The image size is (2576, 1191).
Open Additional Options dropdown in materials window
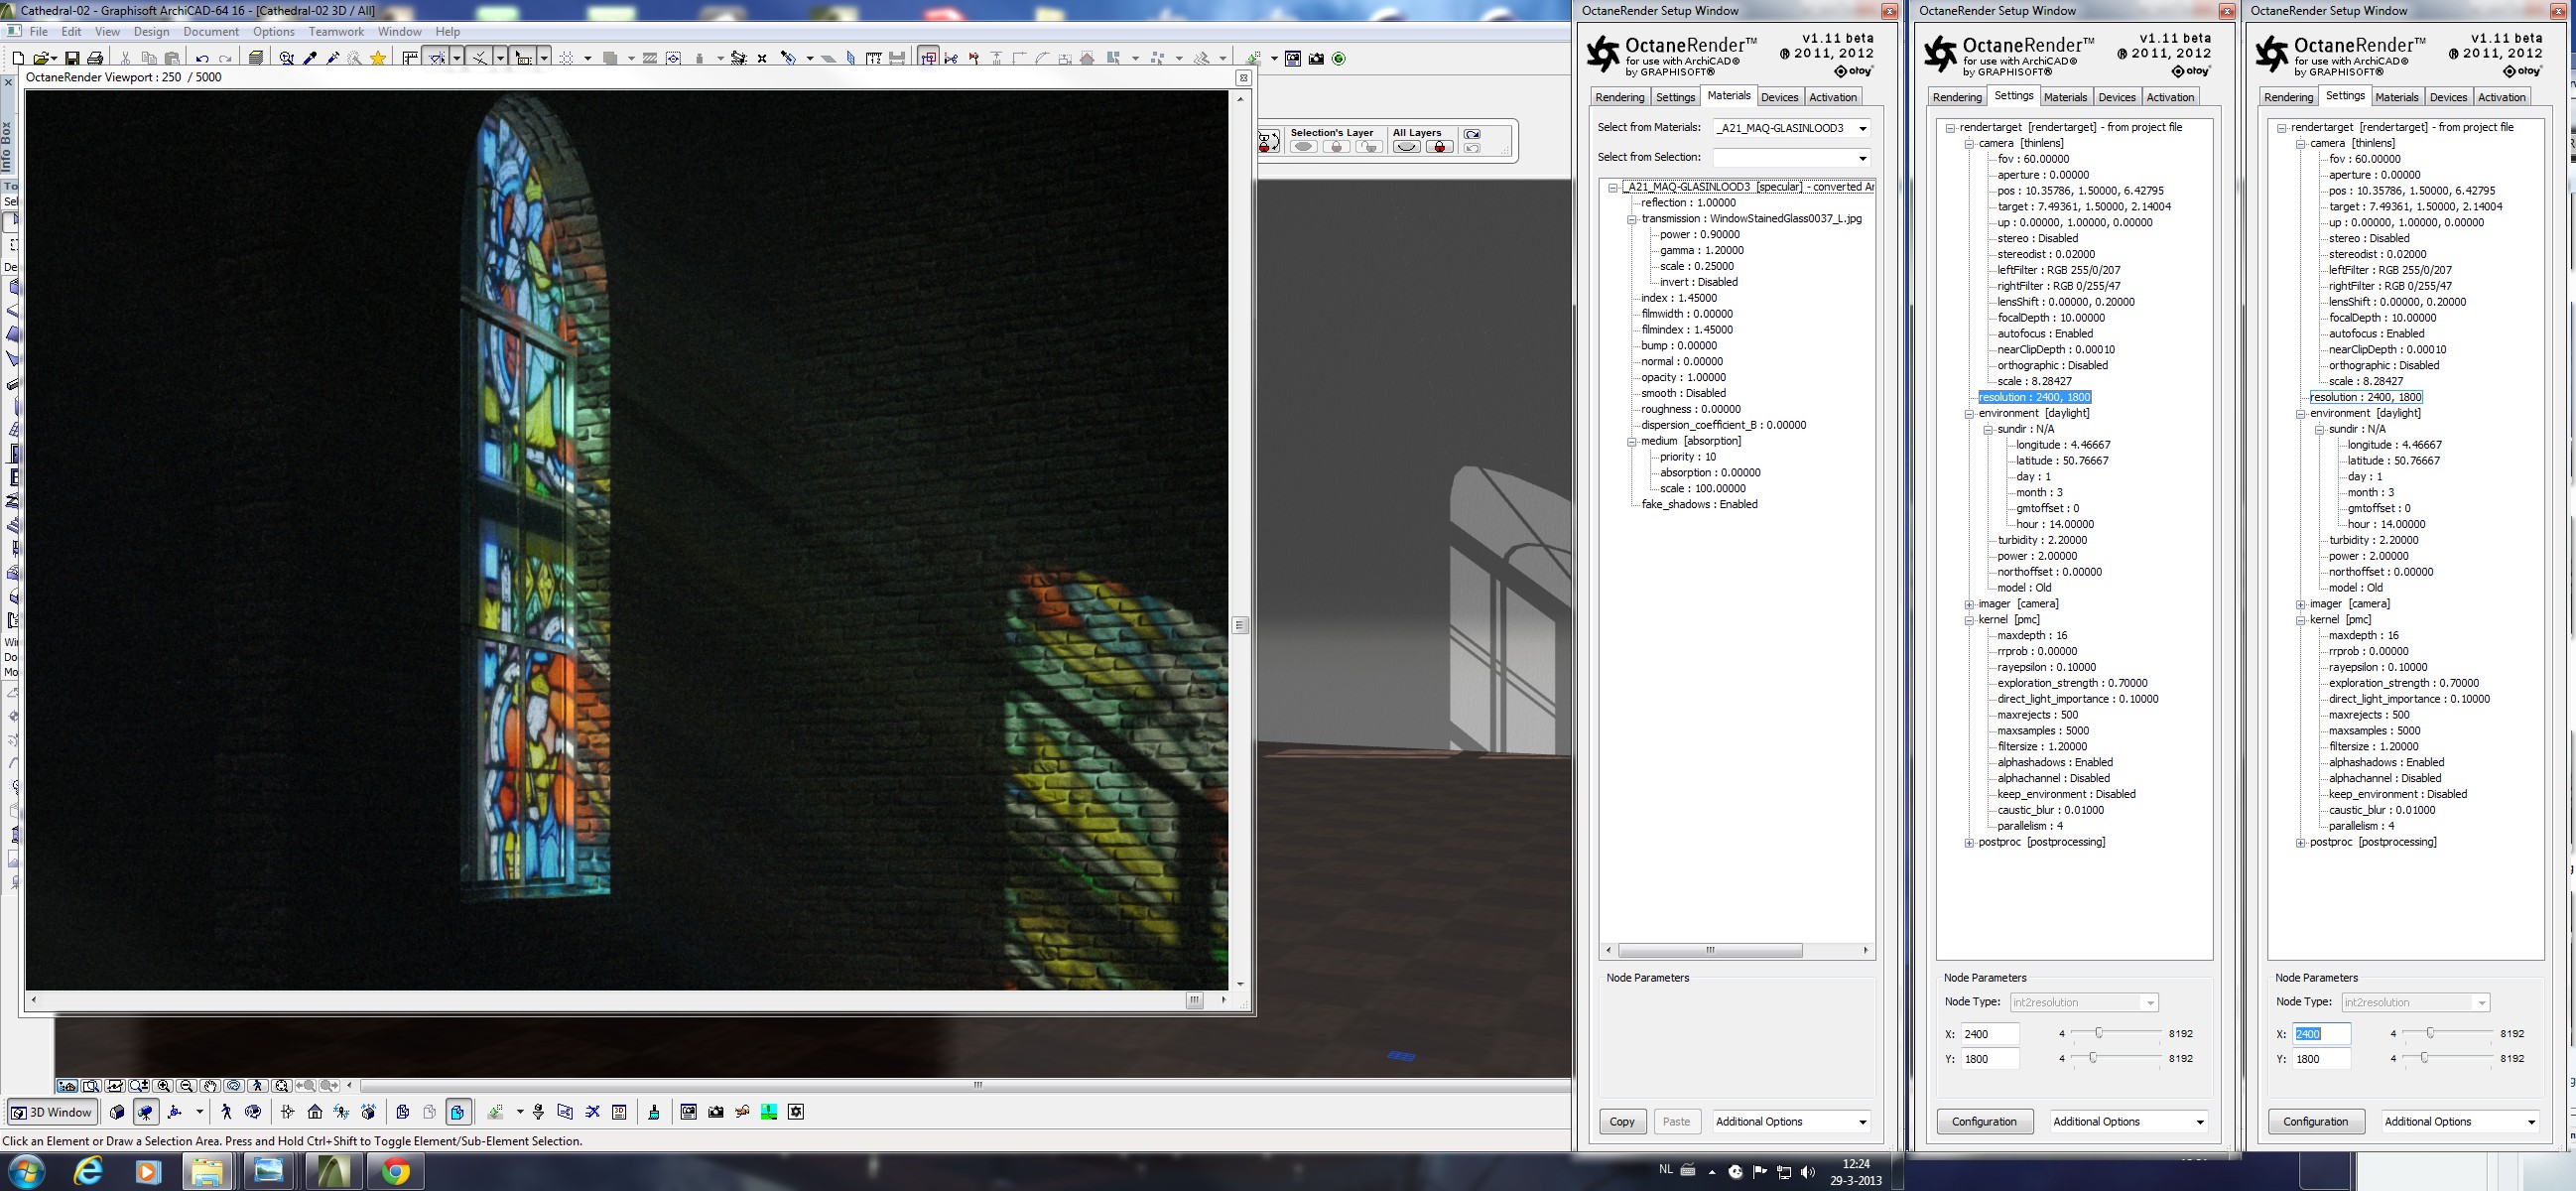1790,1121
